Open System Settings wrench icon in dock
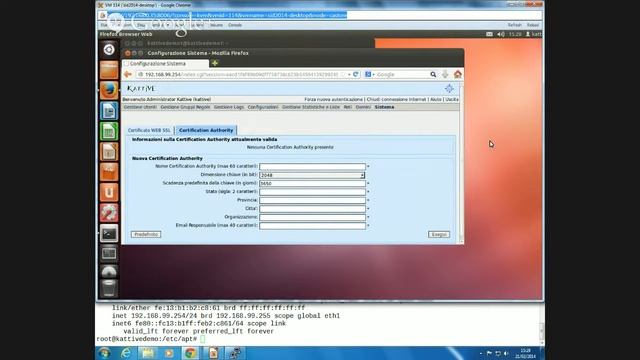Screen dimensions: 640x360 point(109,213)
